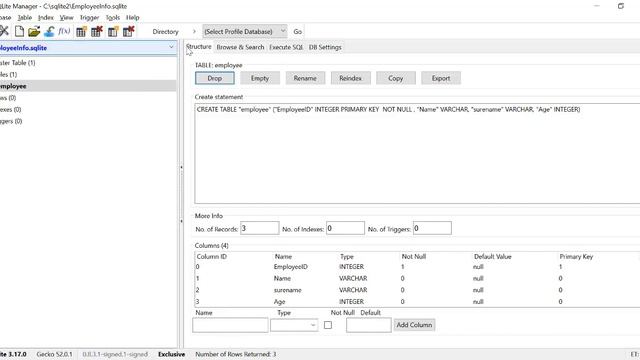Click the Reindex button

[x=351, y=78]
